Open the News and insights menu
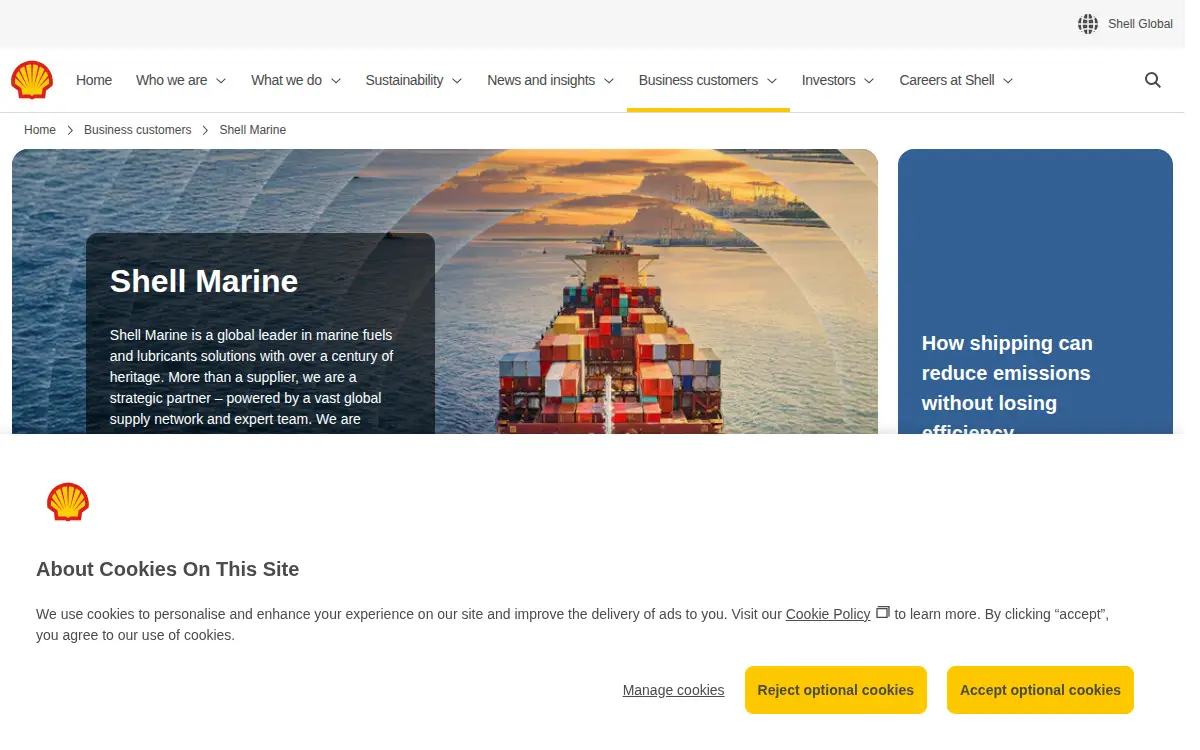1200x750 pixels. [551, 80]
